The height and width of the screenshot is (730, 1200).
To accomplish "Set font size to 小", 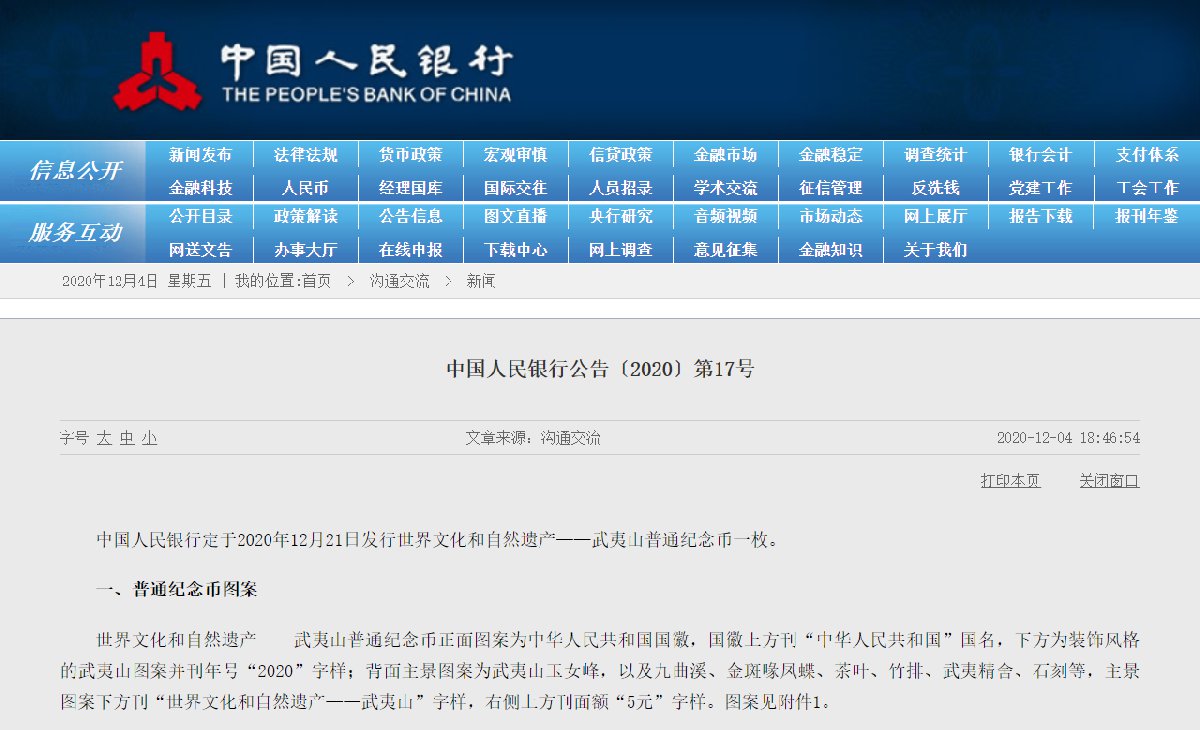I will click(149, 439).
